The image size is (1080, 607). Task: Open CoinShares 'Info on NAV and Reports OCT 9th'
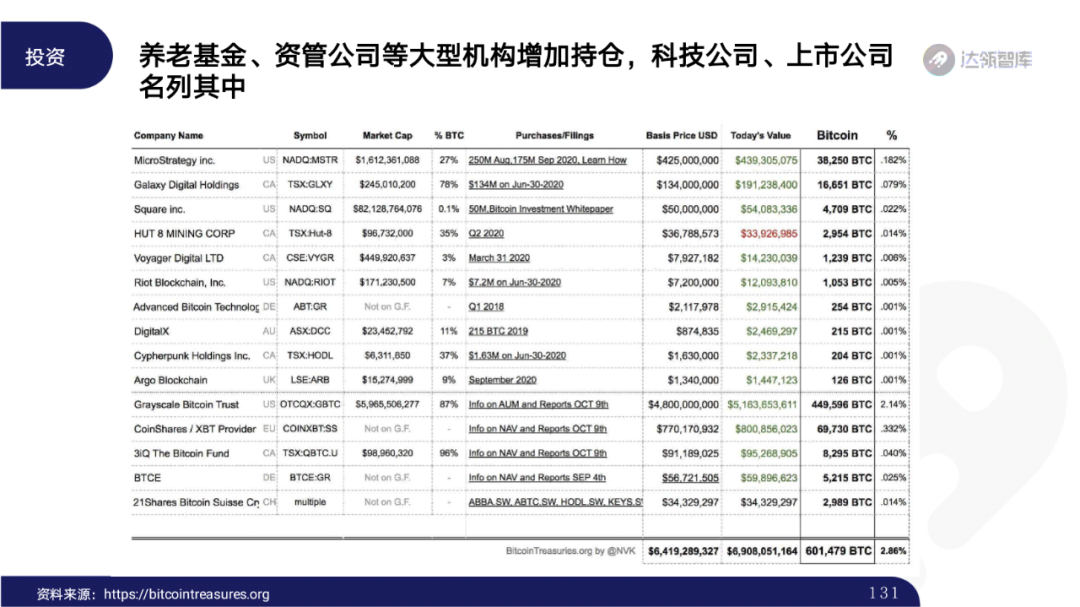(538, 429)
